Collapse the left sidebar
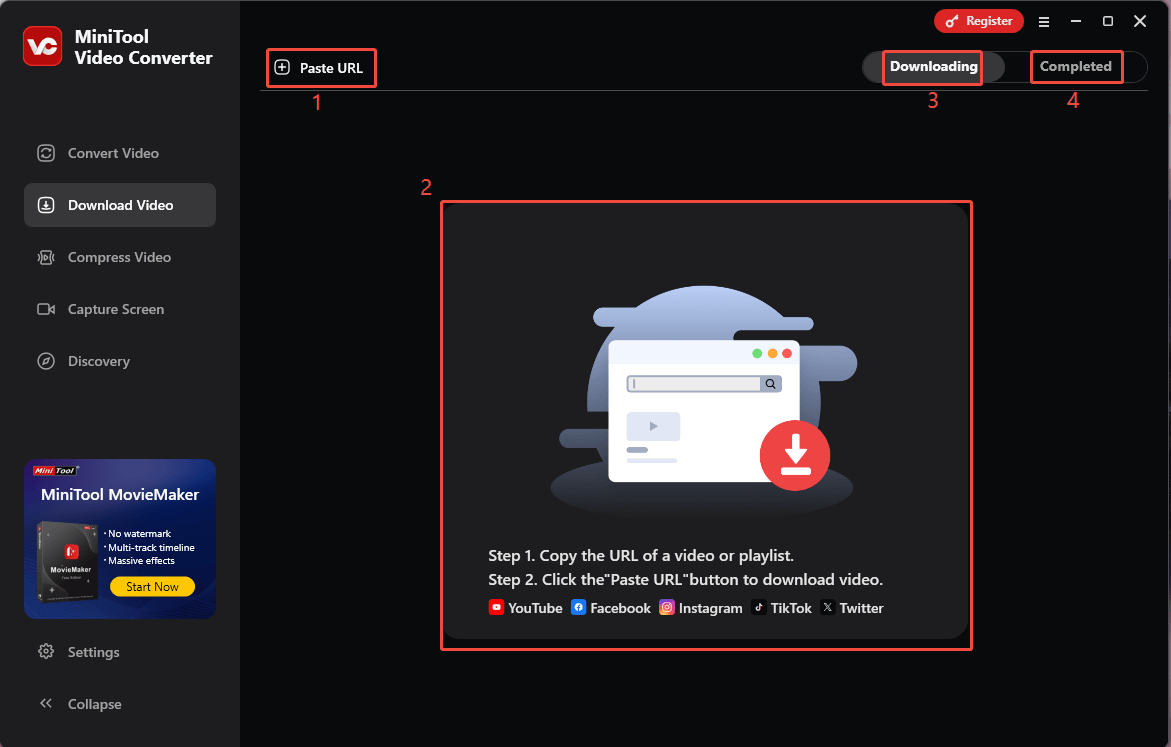The width and height of the screenshot is (1171, 747). click(79, 704)
